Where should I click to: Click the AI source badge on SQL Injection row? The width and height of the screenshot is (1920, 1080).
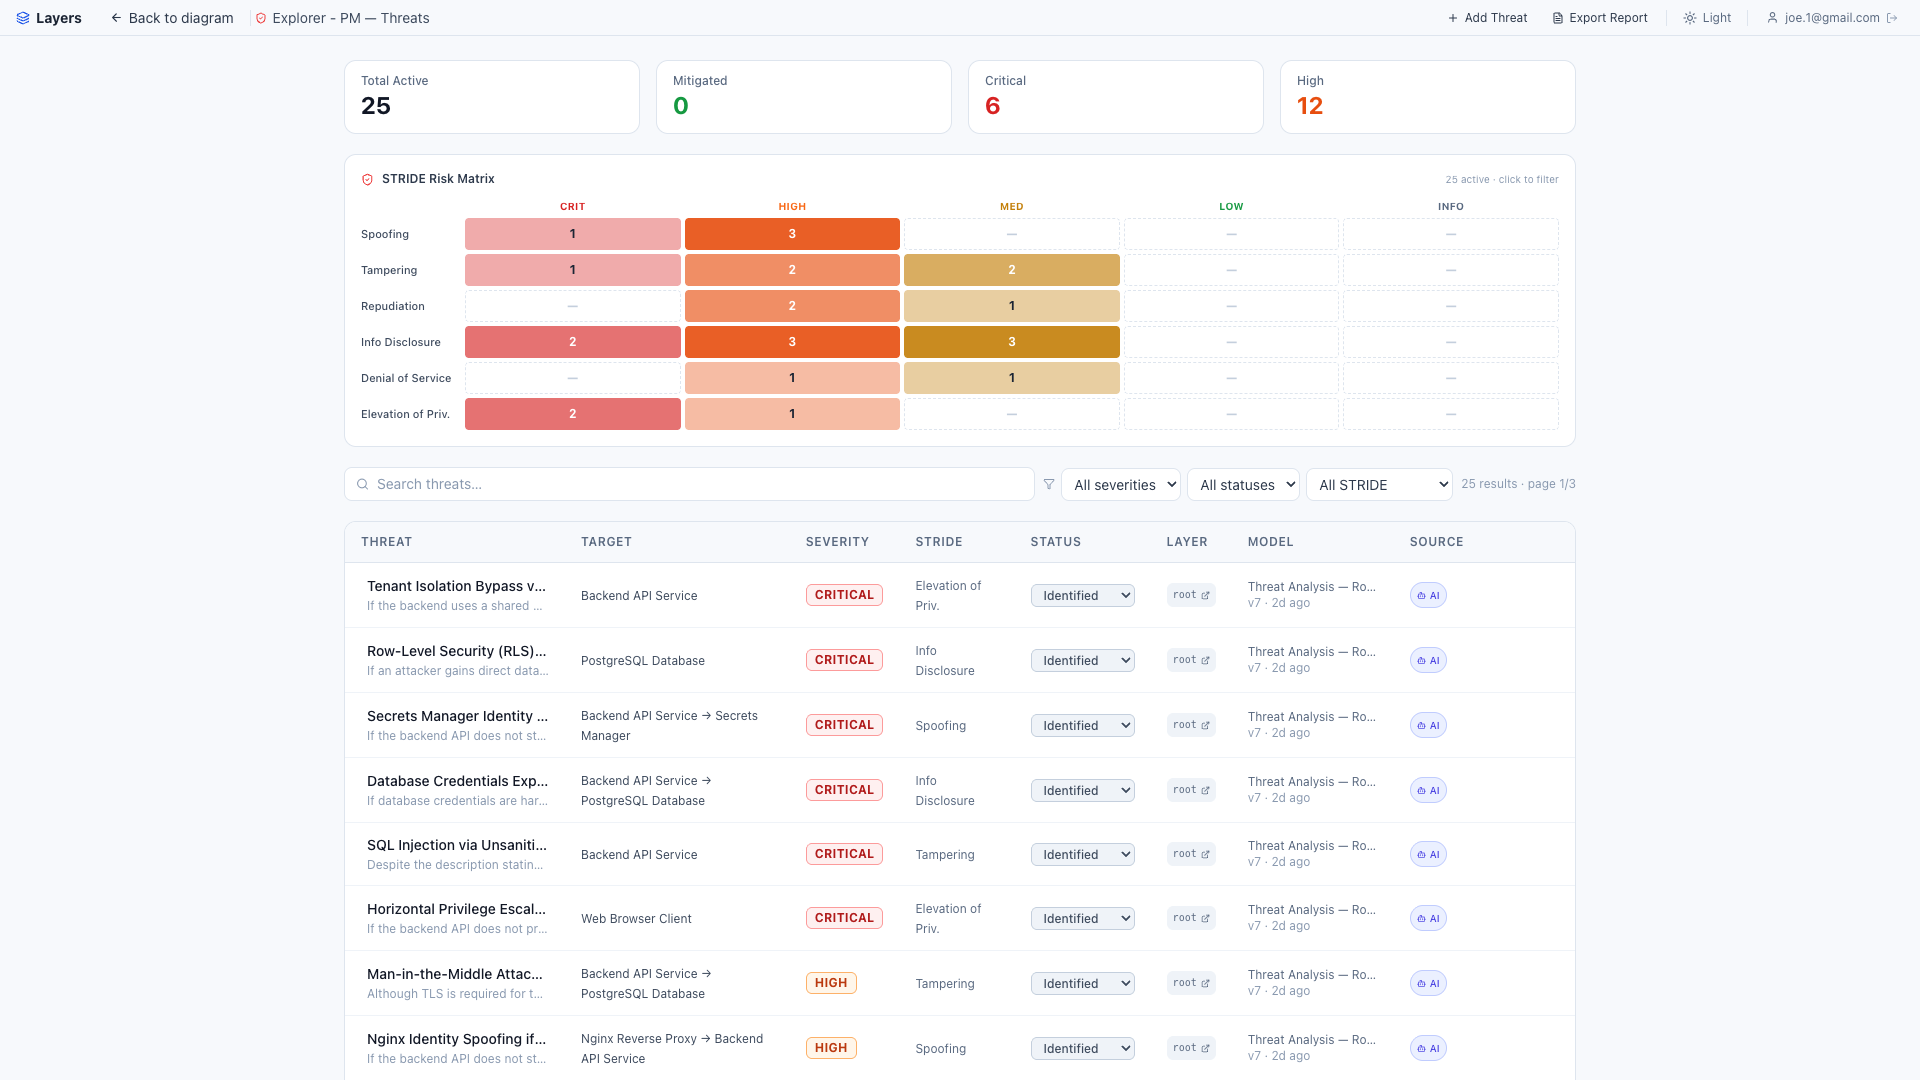(x=1428, y=854)
